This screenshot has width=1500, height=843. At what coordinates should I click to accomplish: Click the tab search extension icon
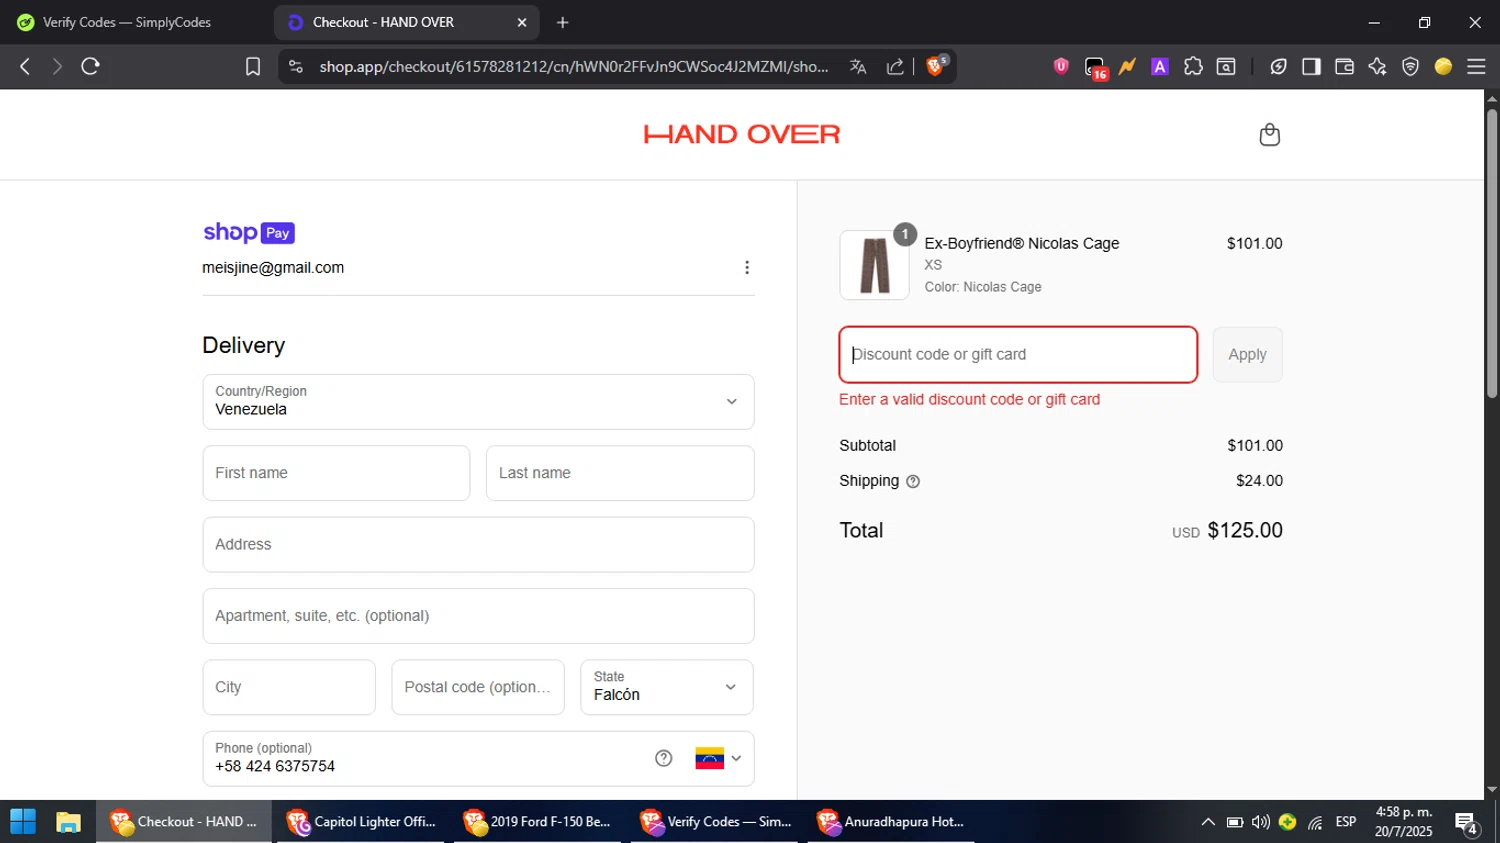[1226, 66]
